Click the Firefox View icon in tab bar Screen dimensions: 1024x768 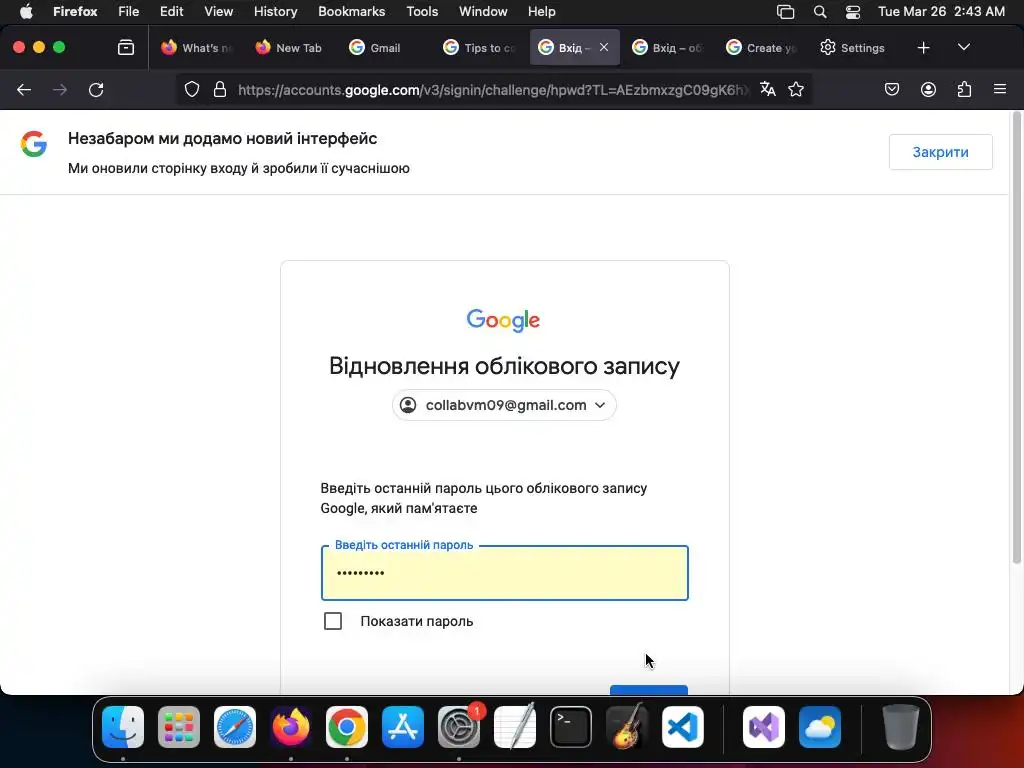click(x=126, y=48)
